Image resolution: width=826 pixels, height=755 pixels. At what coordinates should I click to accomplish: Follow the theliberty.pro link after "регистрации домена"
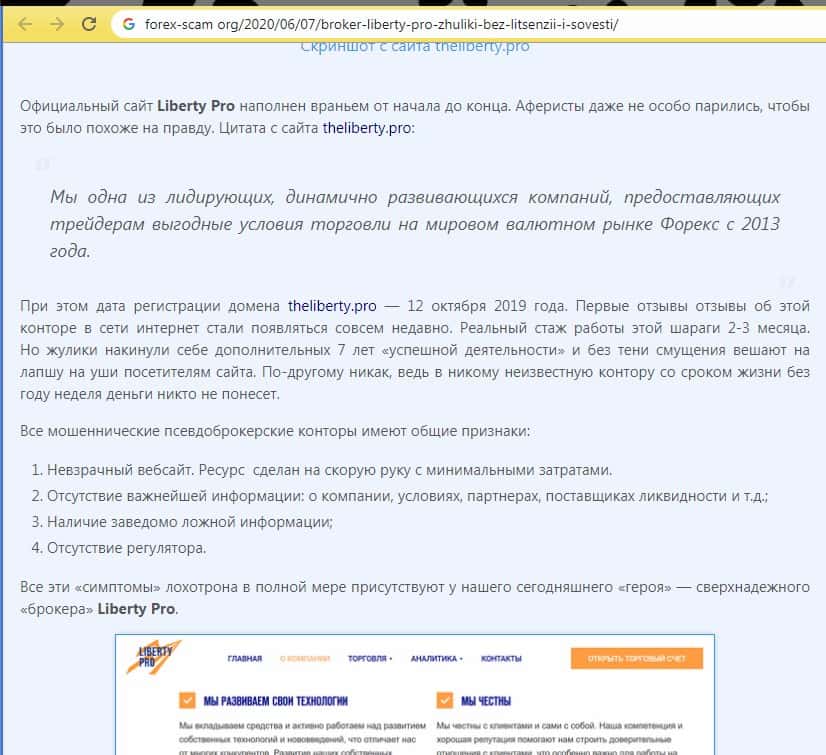(x=332, y=306)
